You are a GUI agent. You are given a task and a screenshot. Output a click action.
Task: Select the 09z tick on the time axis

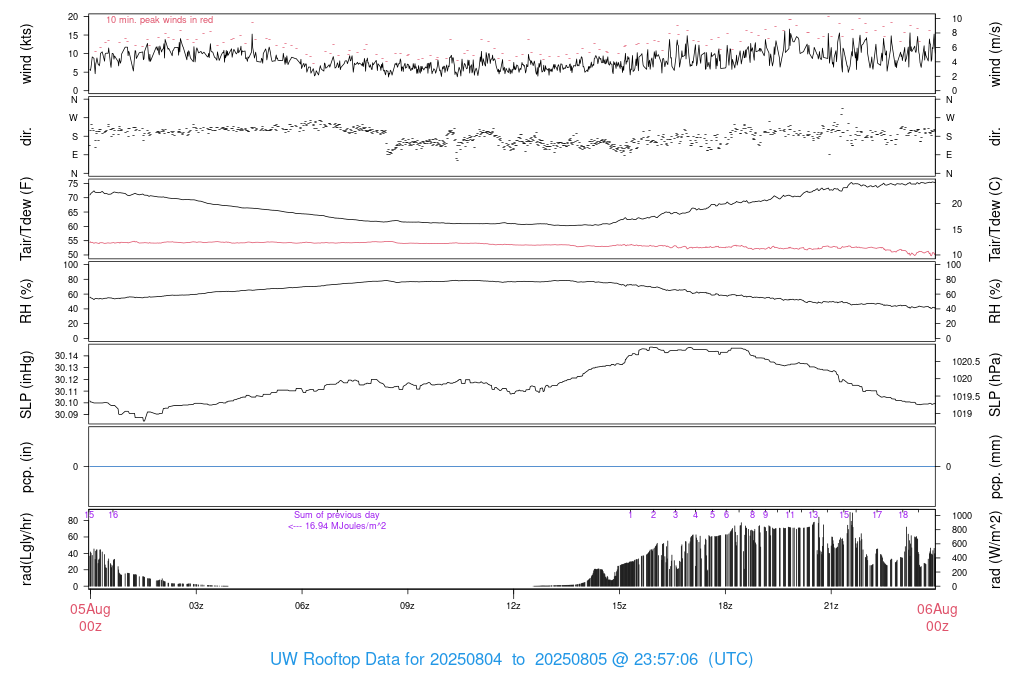(x=407, y=606)
